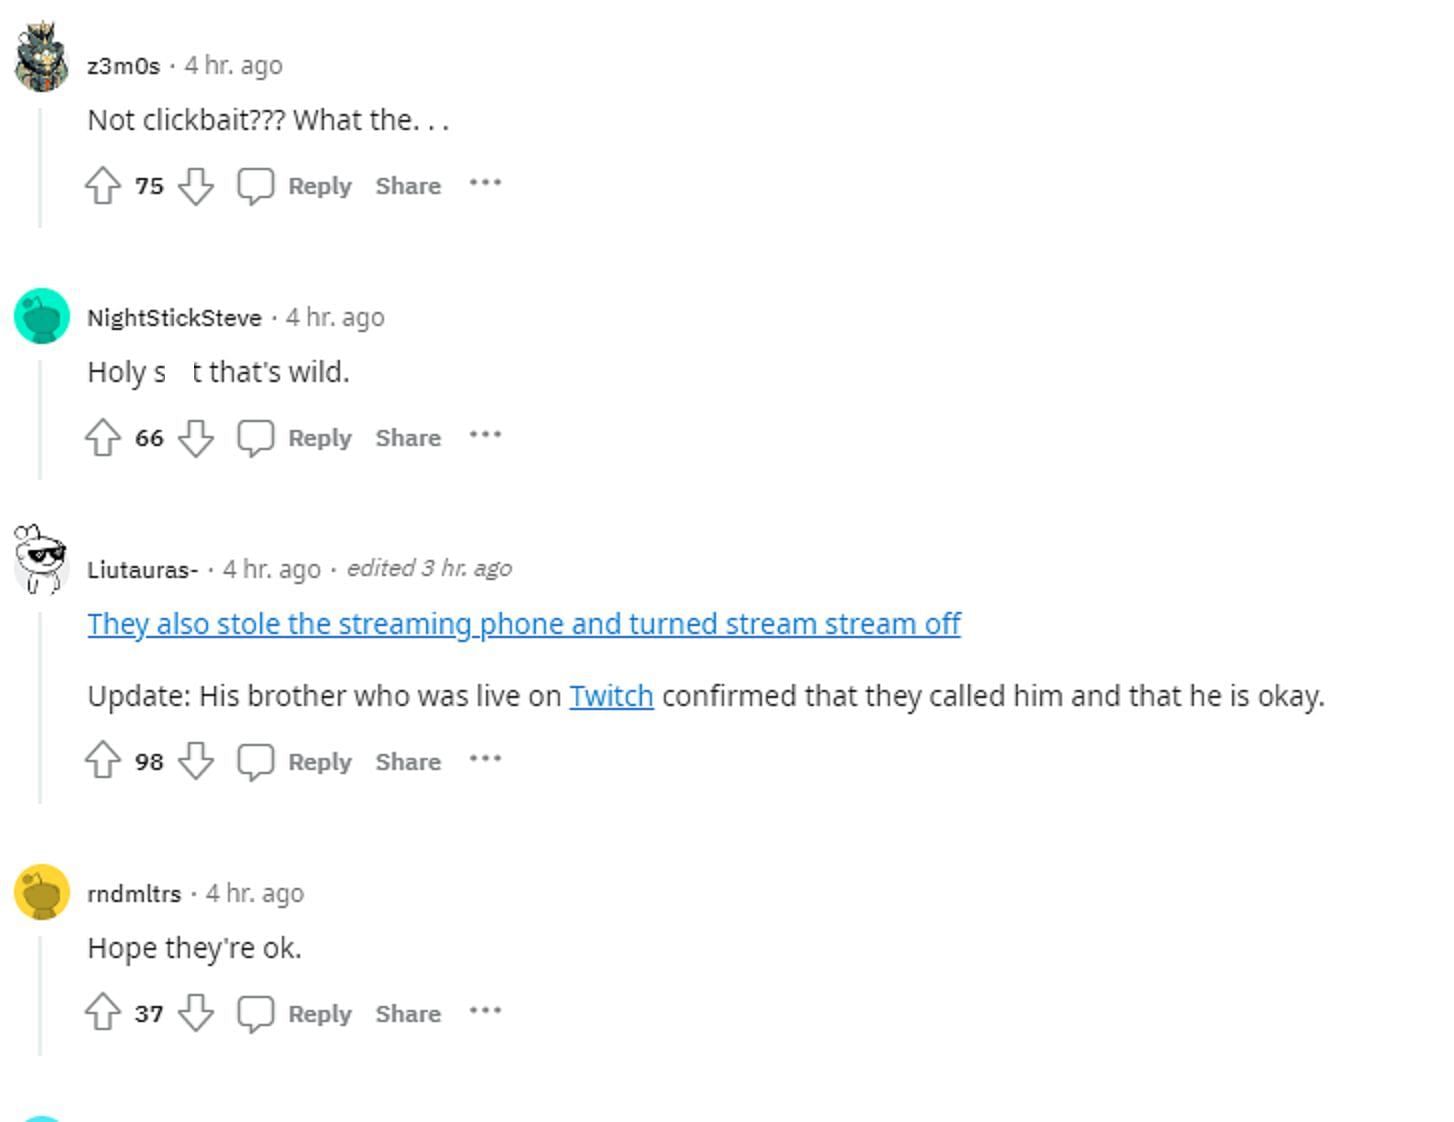Click comment bubble icon on rndmltrs's comment

point(255,1013)
